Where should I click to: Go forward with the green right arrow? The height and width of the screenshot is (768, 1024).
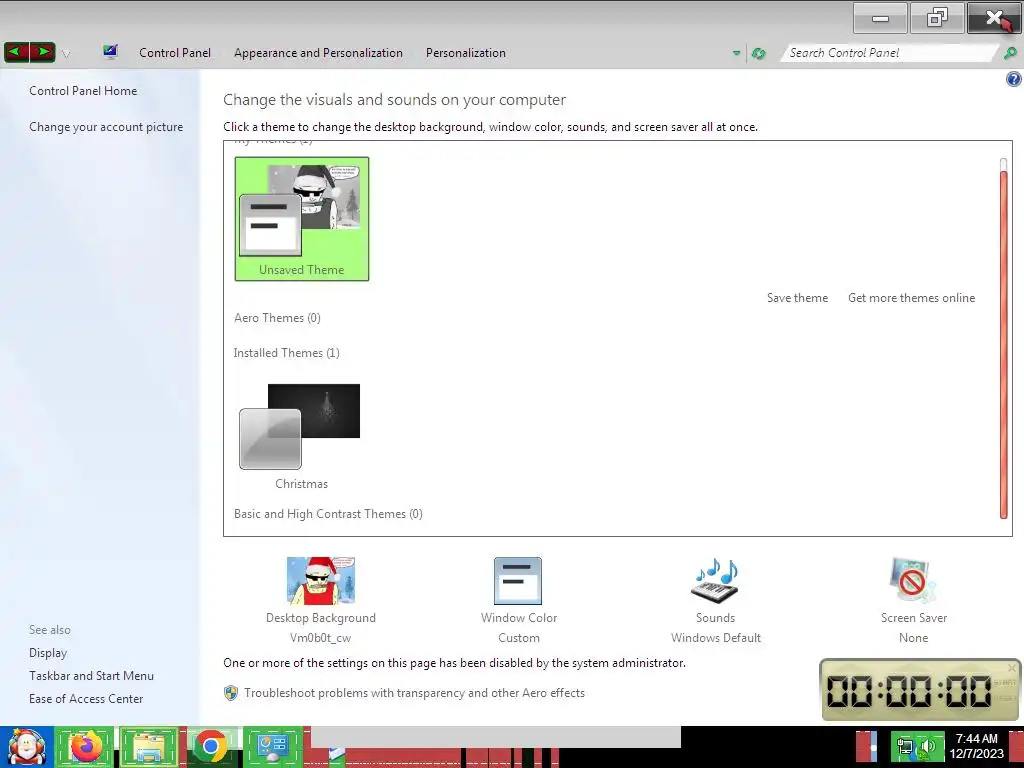pyautogui.click(x=43, y=52)
